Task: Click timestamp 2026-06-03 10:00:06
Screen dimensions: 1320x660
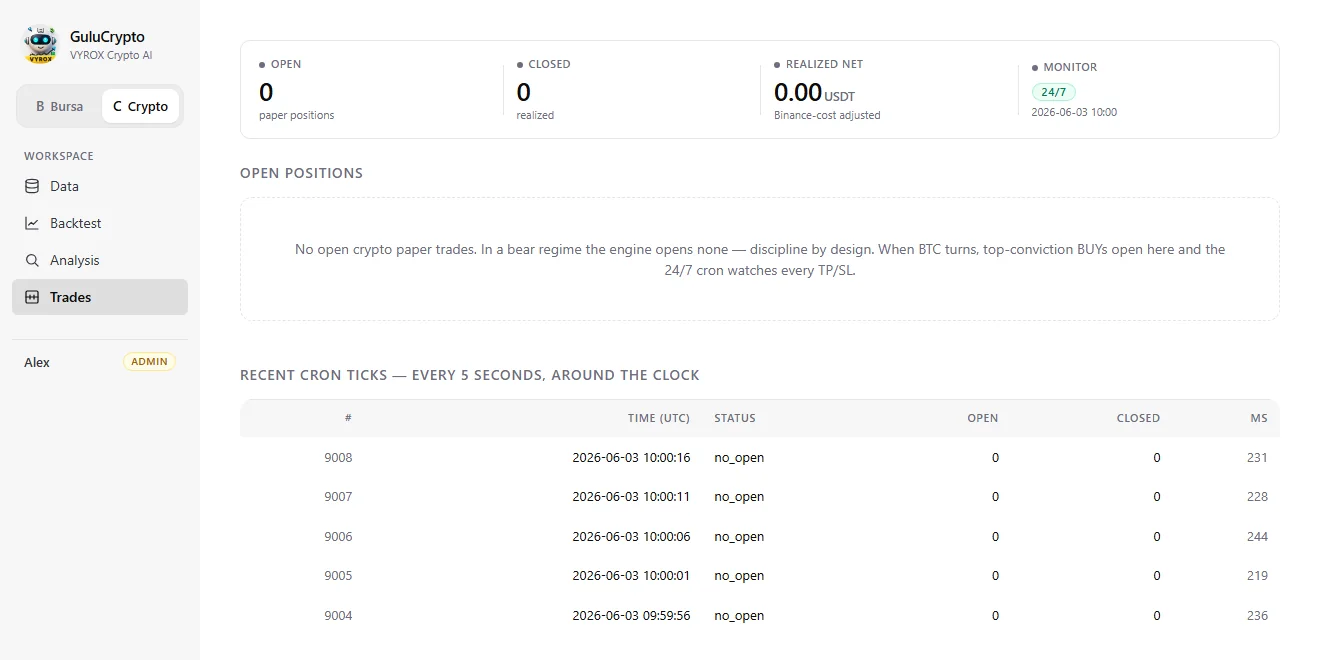Action: point(631,536)
